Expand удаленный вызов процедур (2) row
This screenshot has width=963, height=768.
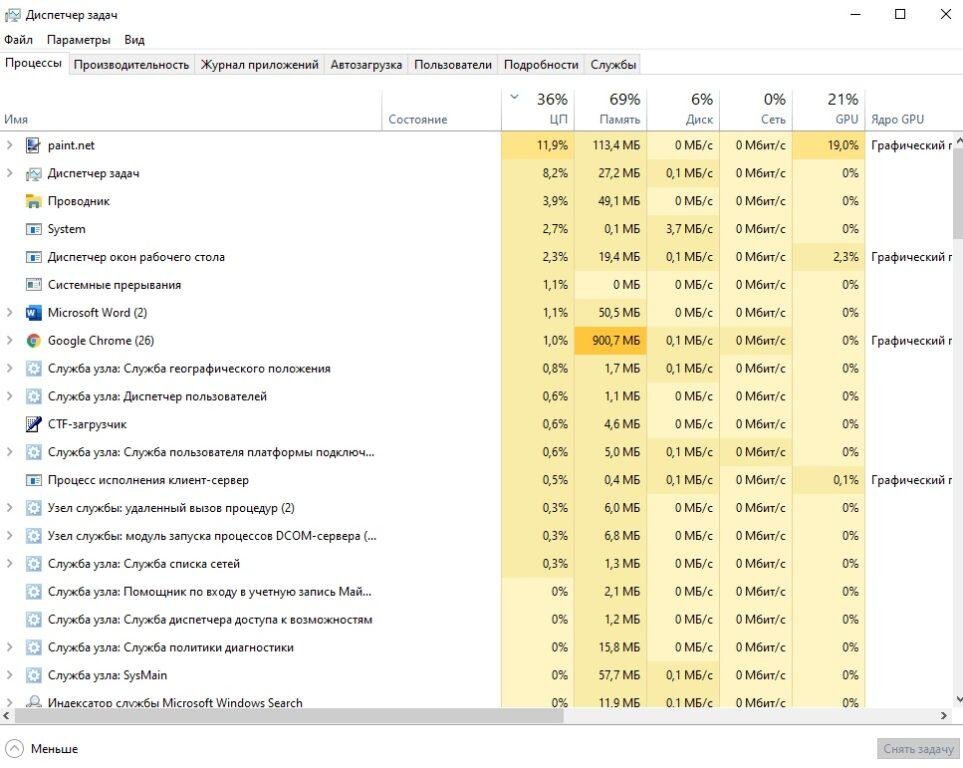[9, 508]
